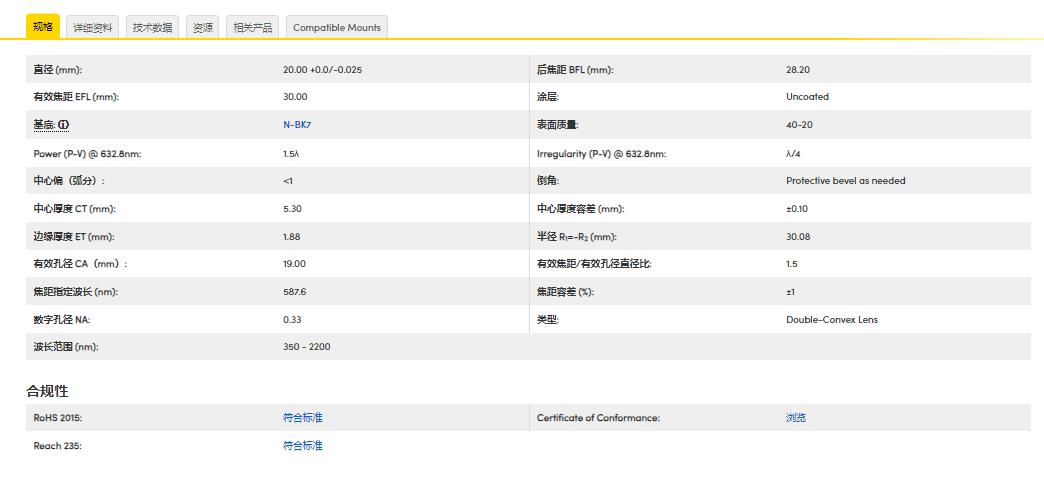View the 相关产品 tab
This screenshot has width=1044, height=481.
[x=252, y=27]
